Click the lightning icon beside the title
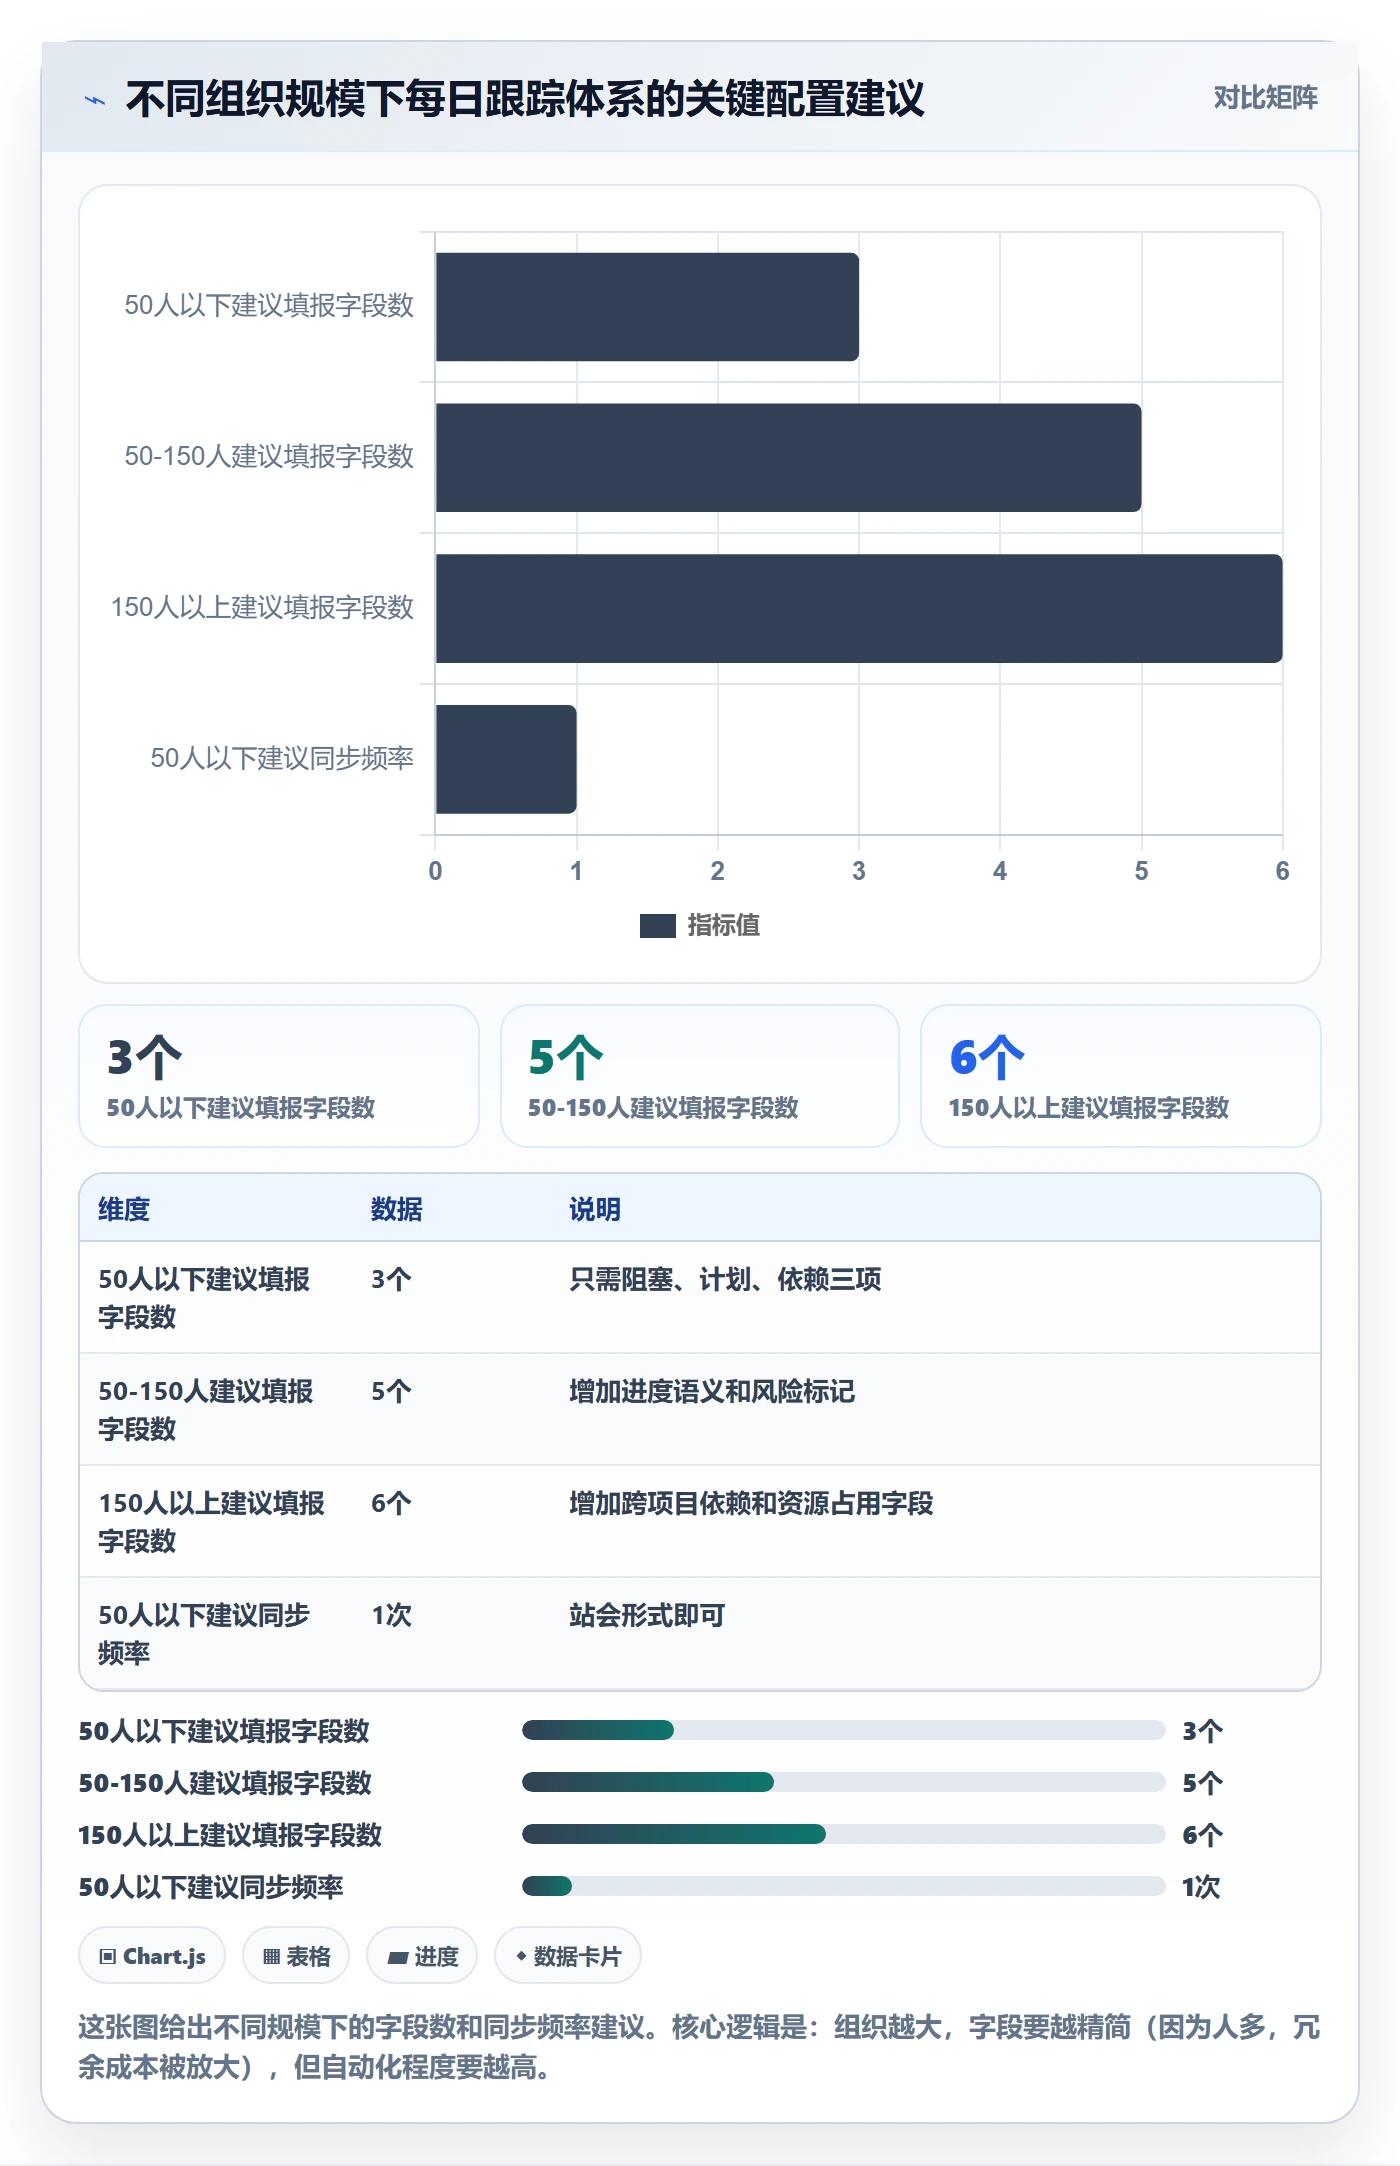This screenshot has height=2166, width=1400. (95, 100)
